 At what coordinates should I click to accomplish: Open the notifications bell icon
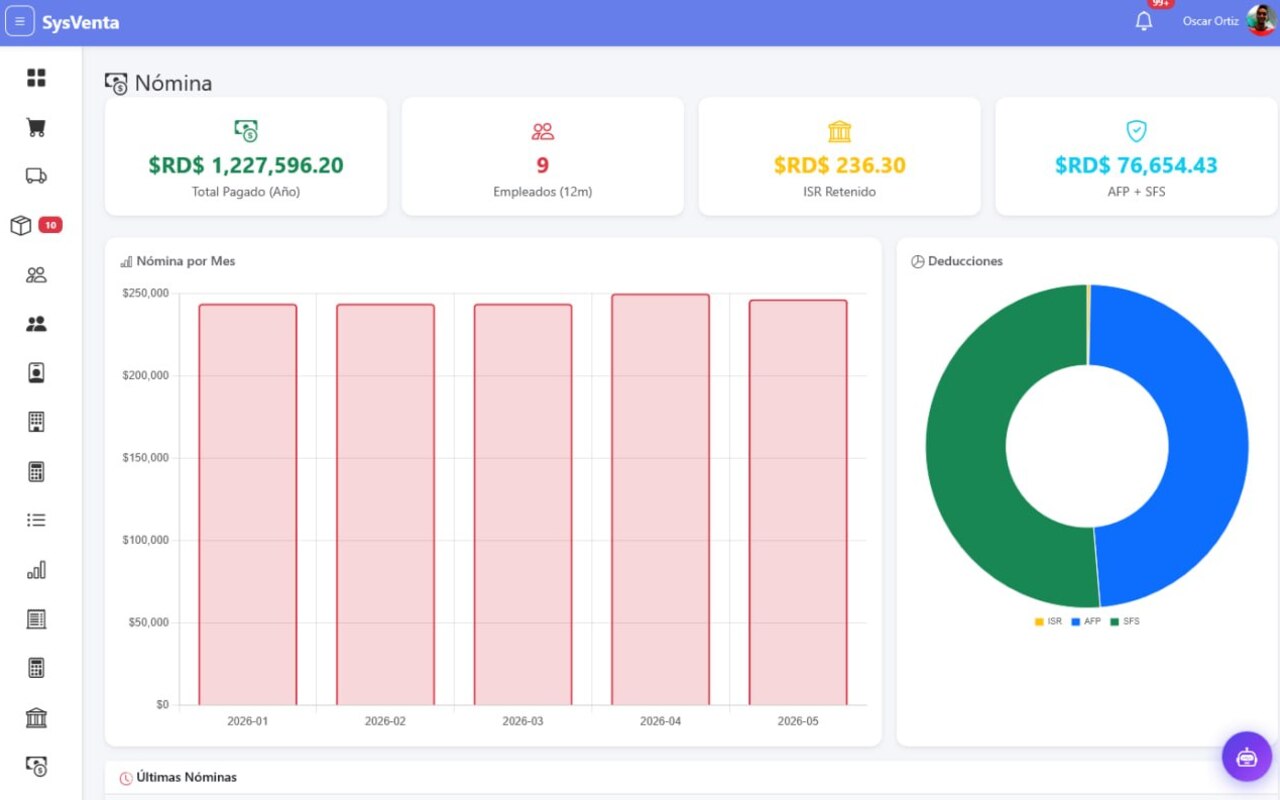pos(1144,21)
